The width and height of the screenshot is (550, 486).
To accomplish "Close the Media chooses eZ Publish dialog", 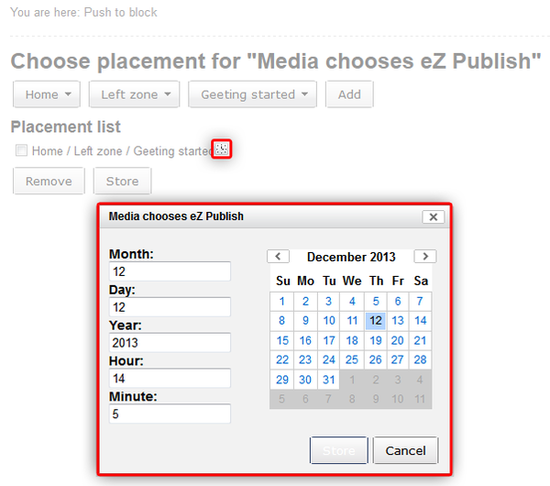I will tap(433, 217).
